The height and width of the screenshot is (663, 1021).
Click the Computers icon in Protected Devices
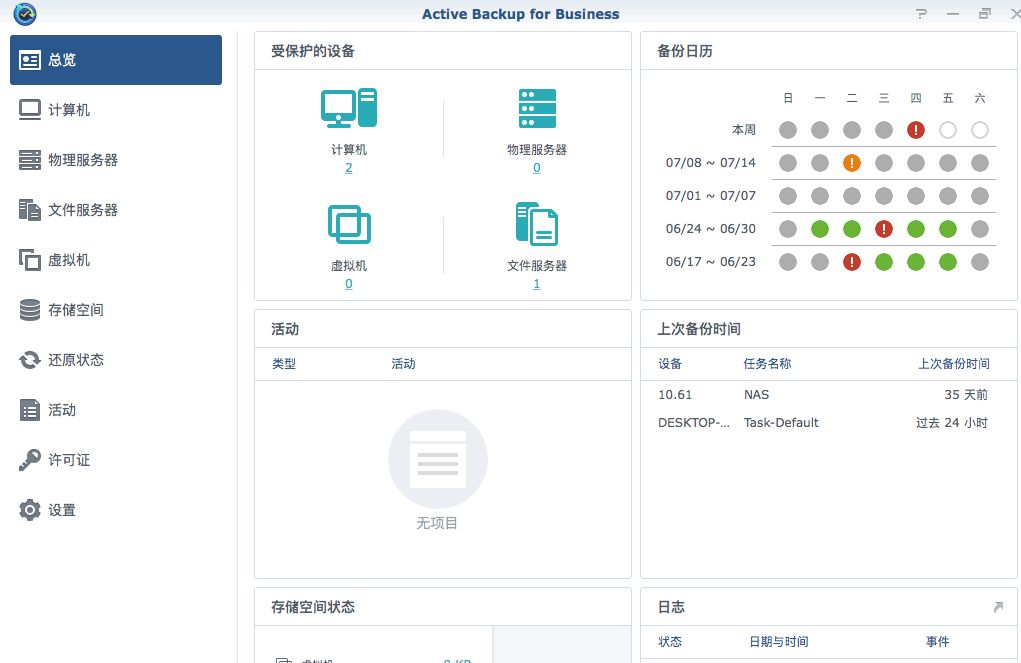[348, 108]
